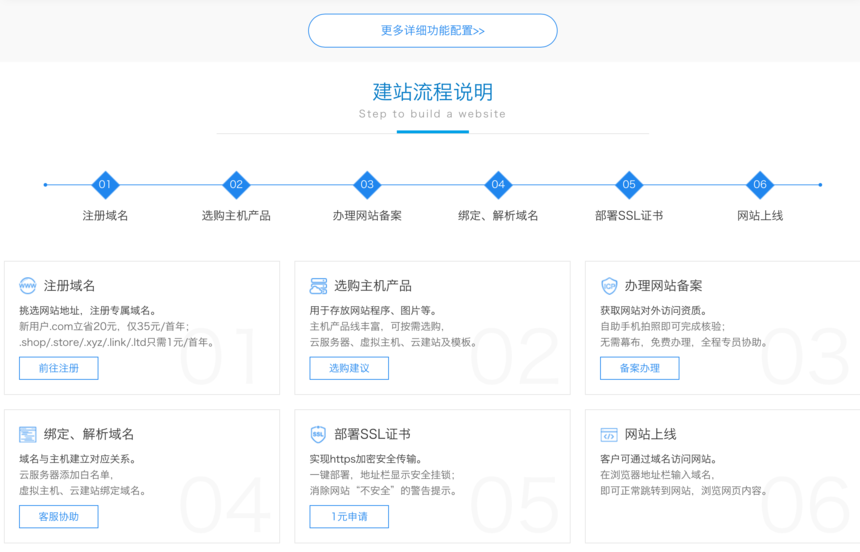Click the 网站上线 card heading
Viewport: 860px width, 552px height.
coord(650,435)
